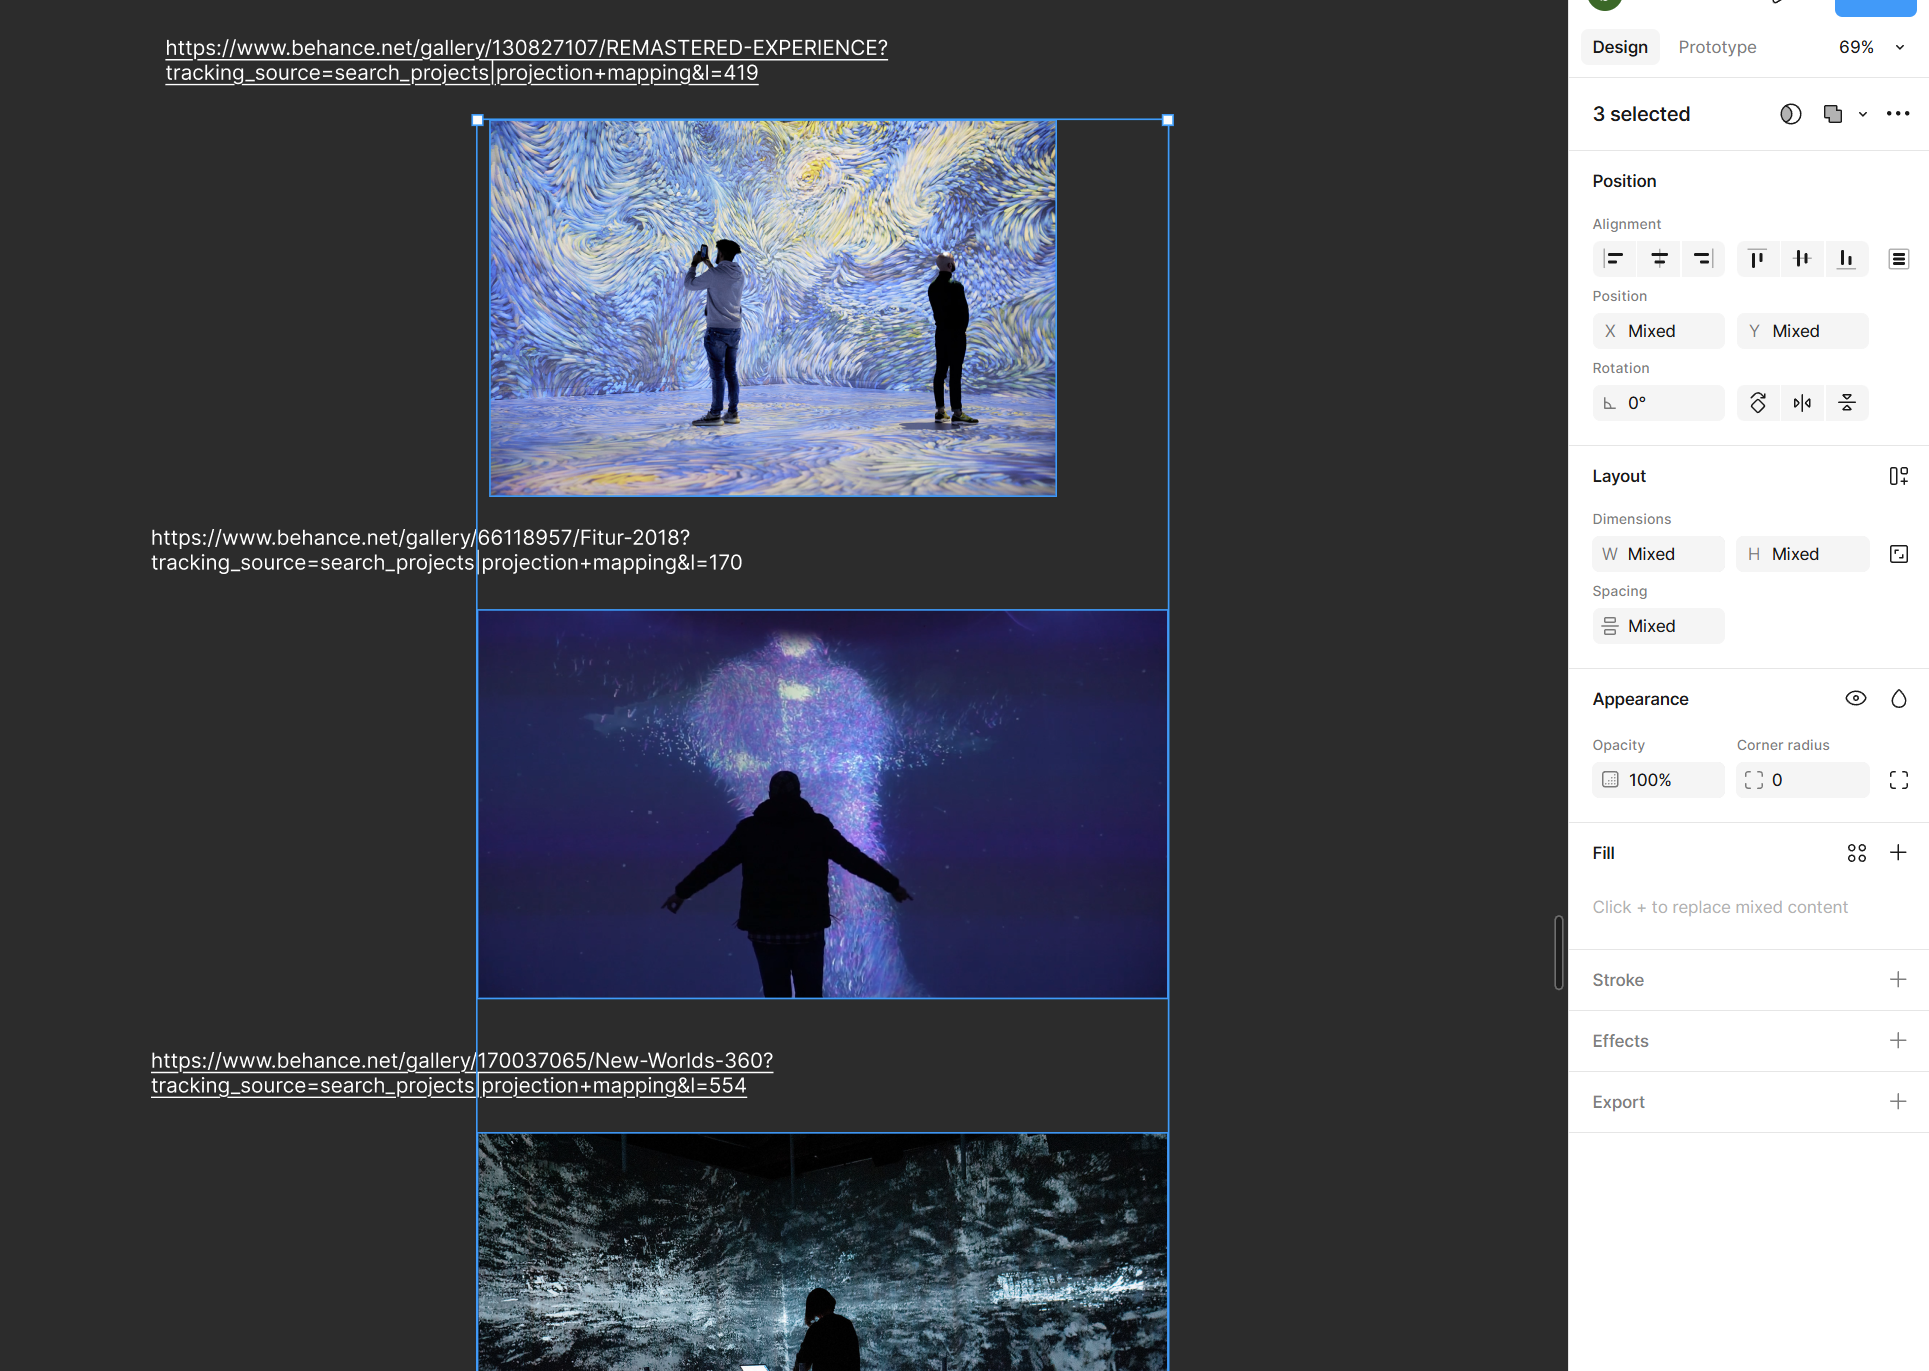
Task: Click the align bottom icon
Action: pos(1846,259)
